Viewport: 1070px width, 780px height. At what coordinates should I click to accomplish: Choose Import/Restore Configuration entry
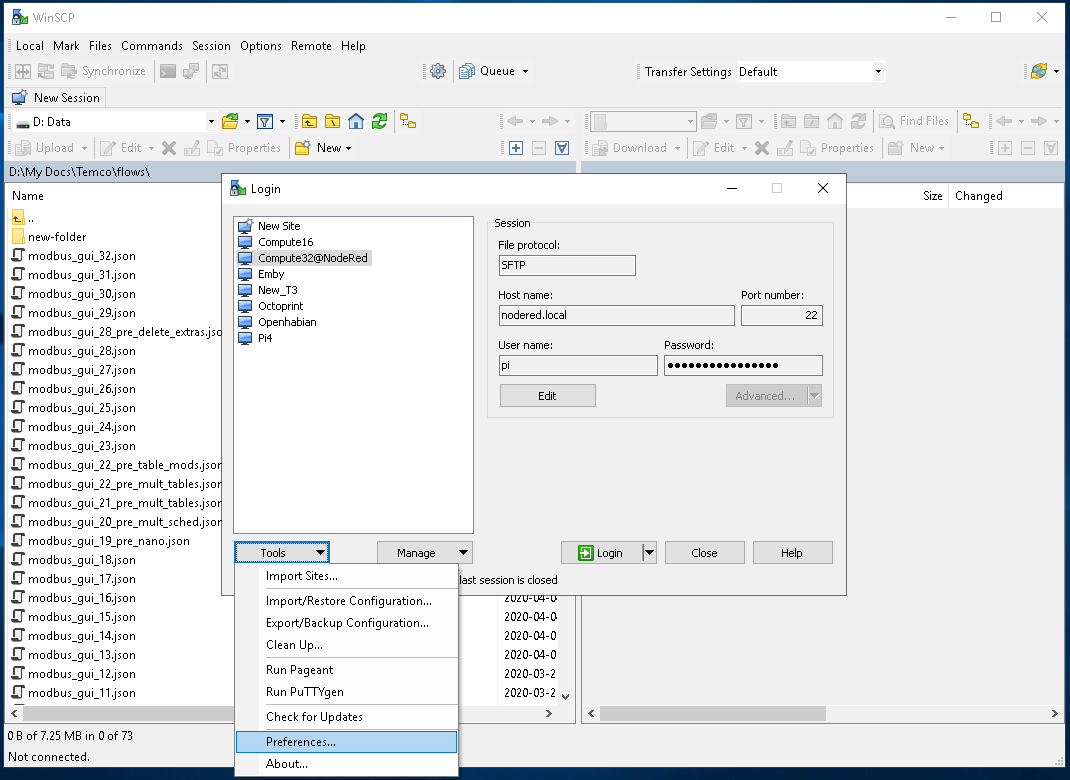click(346, 601)
